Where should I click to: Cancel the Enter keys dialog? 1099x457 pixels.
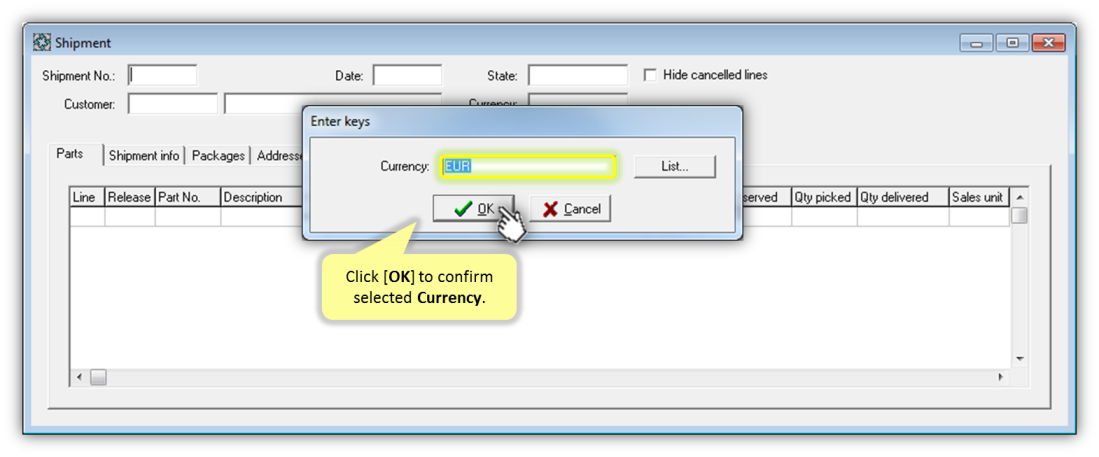click(570, 209)
